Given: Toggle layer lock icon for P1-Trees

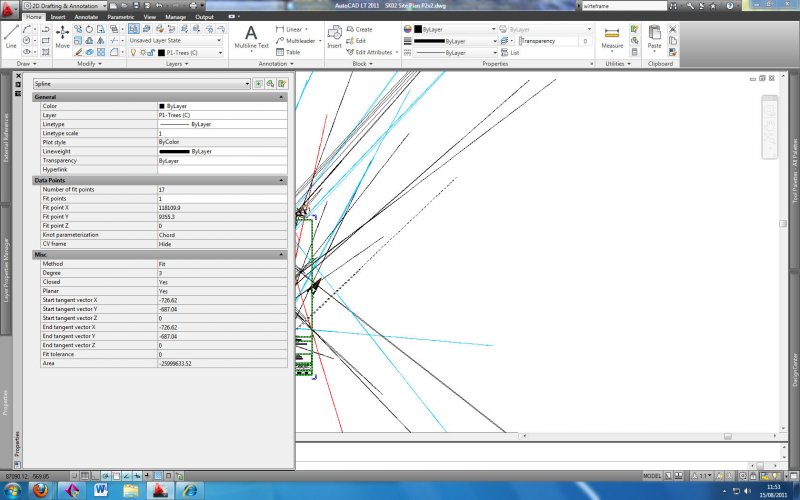Looking at the screenshot, I should [152, 53].
